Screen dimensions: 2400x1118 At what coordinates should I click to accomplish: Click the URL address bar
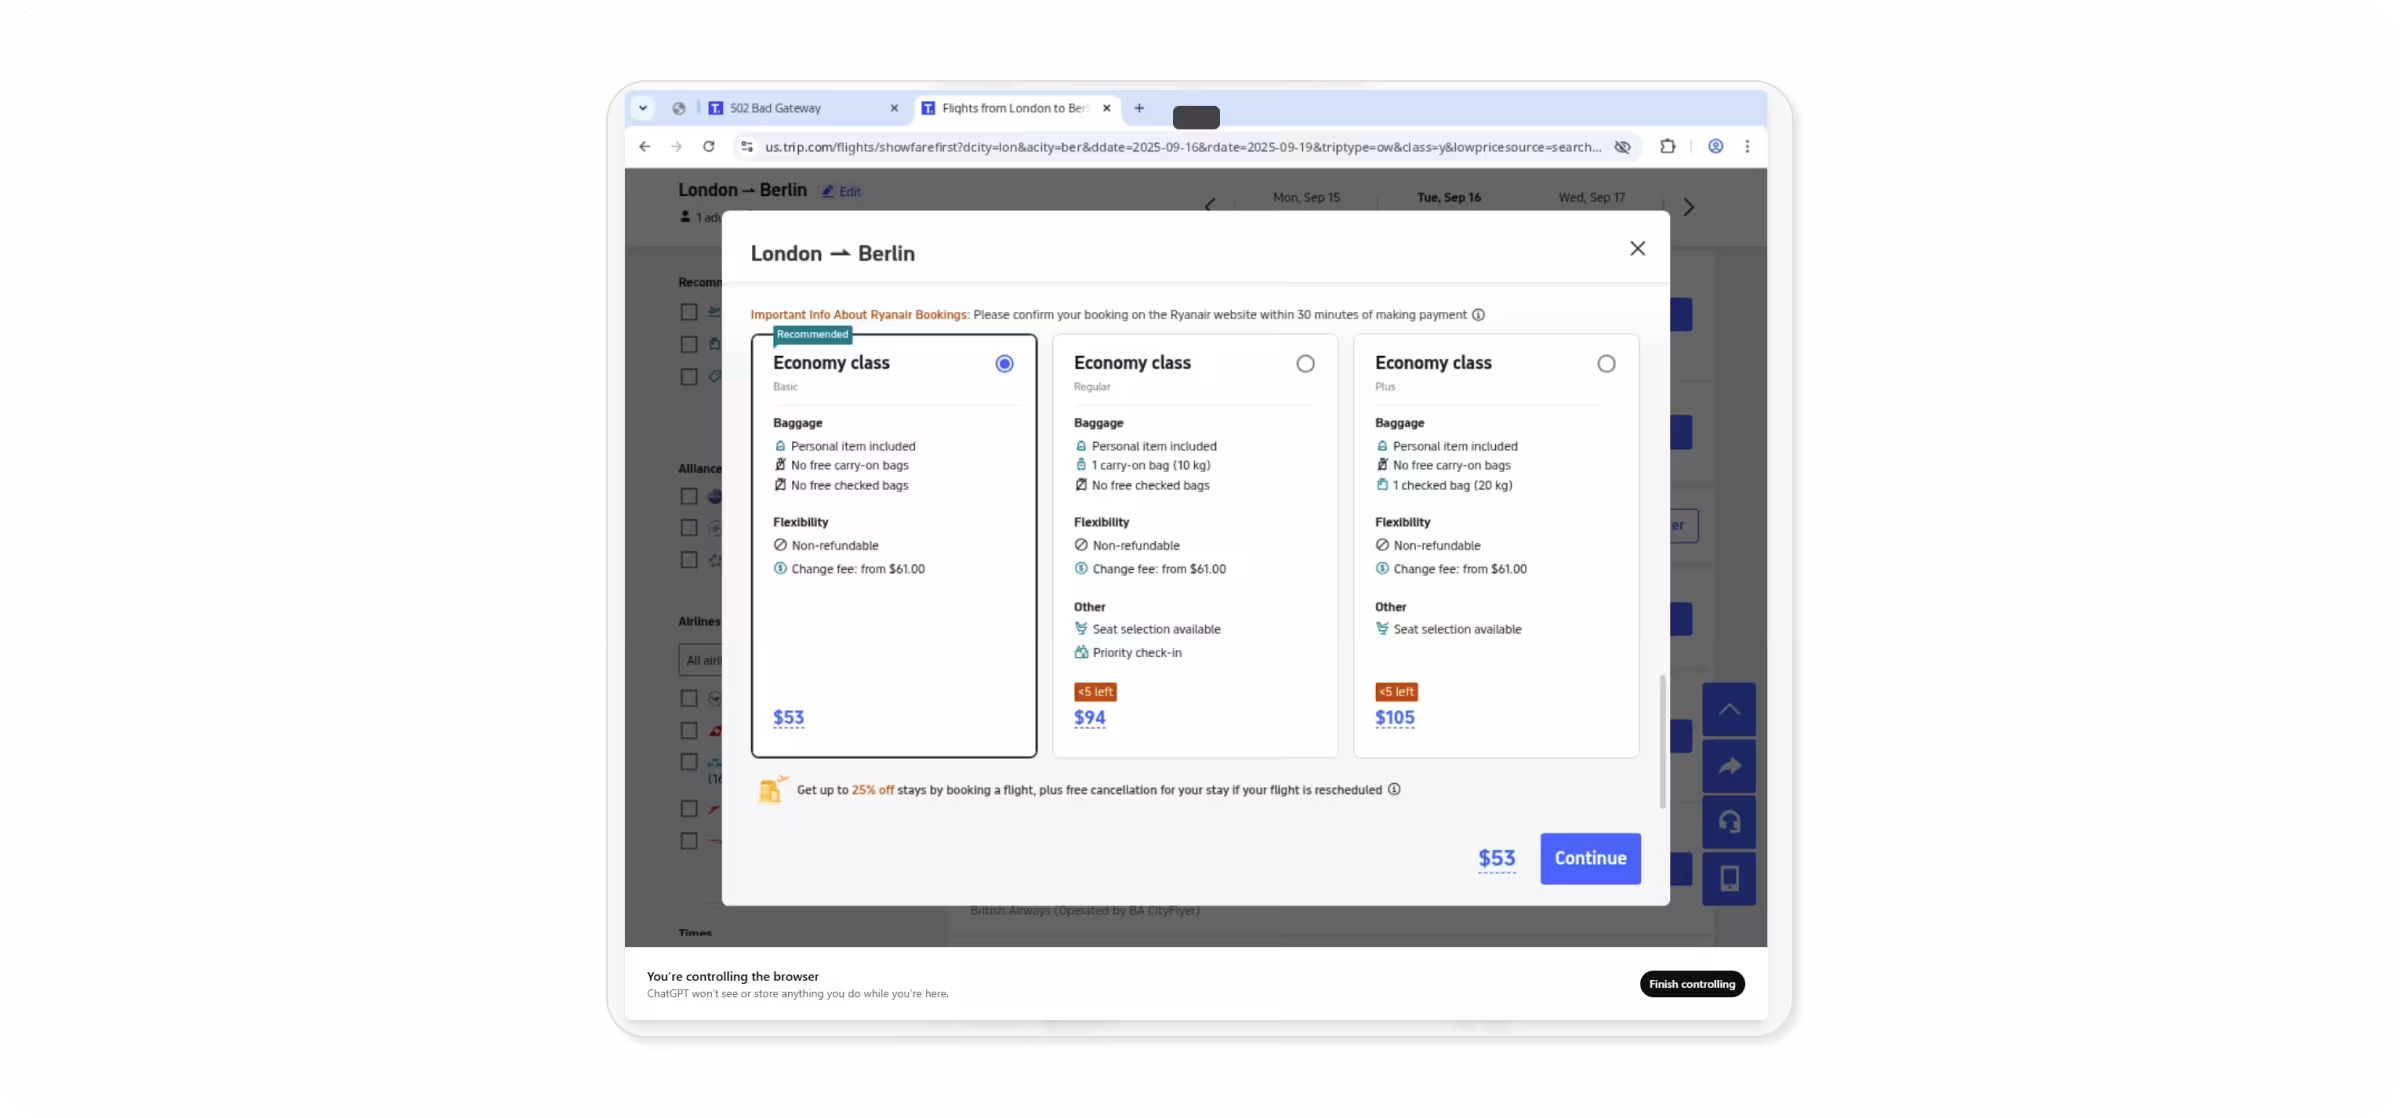[1180, 147]
